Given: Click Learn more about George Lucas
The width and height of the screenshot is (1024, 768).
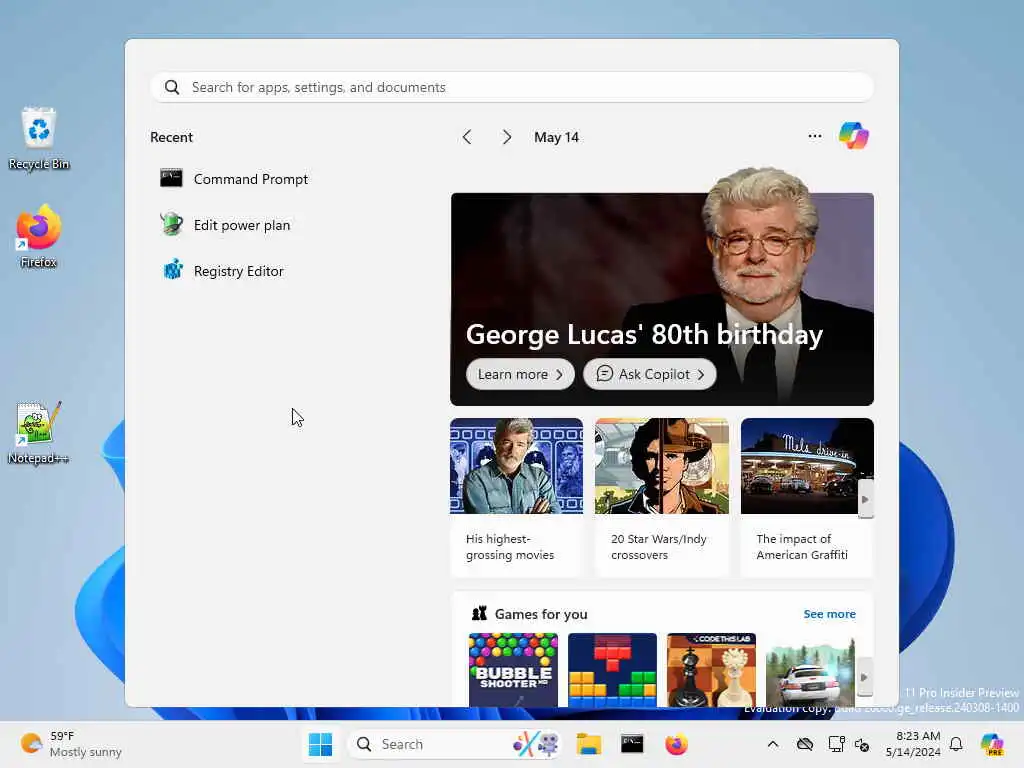Looking at the screenshot, I should click(x=520, y=374).
